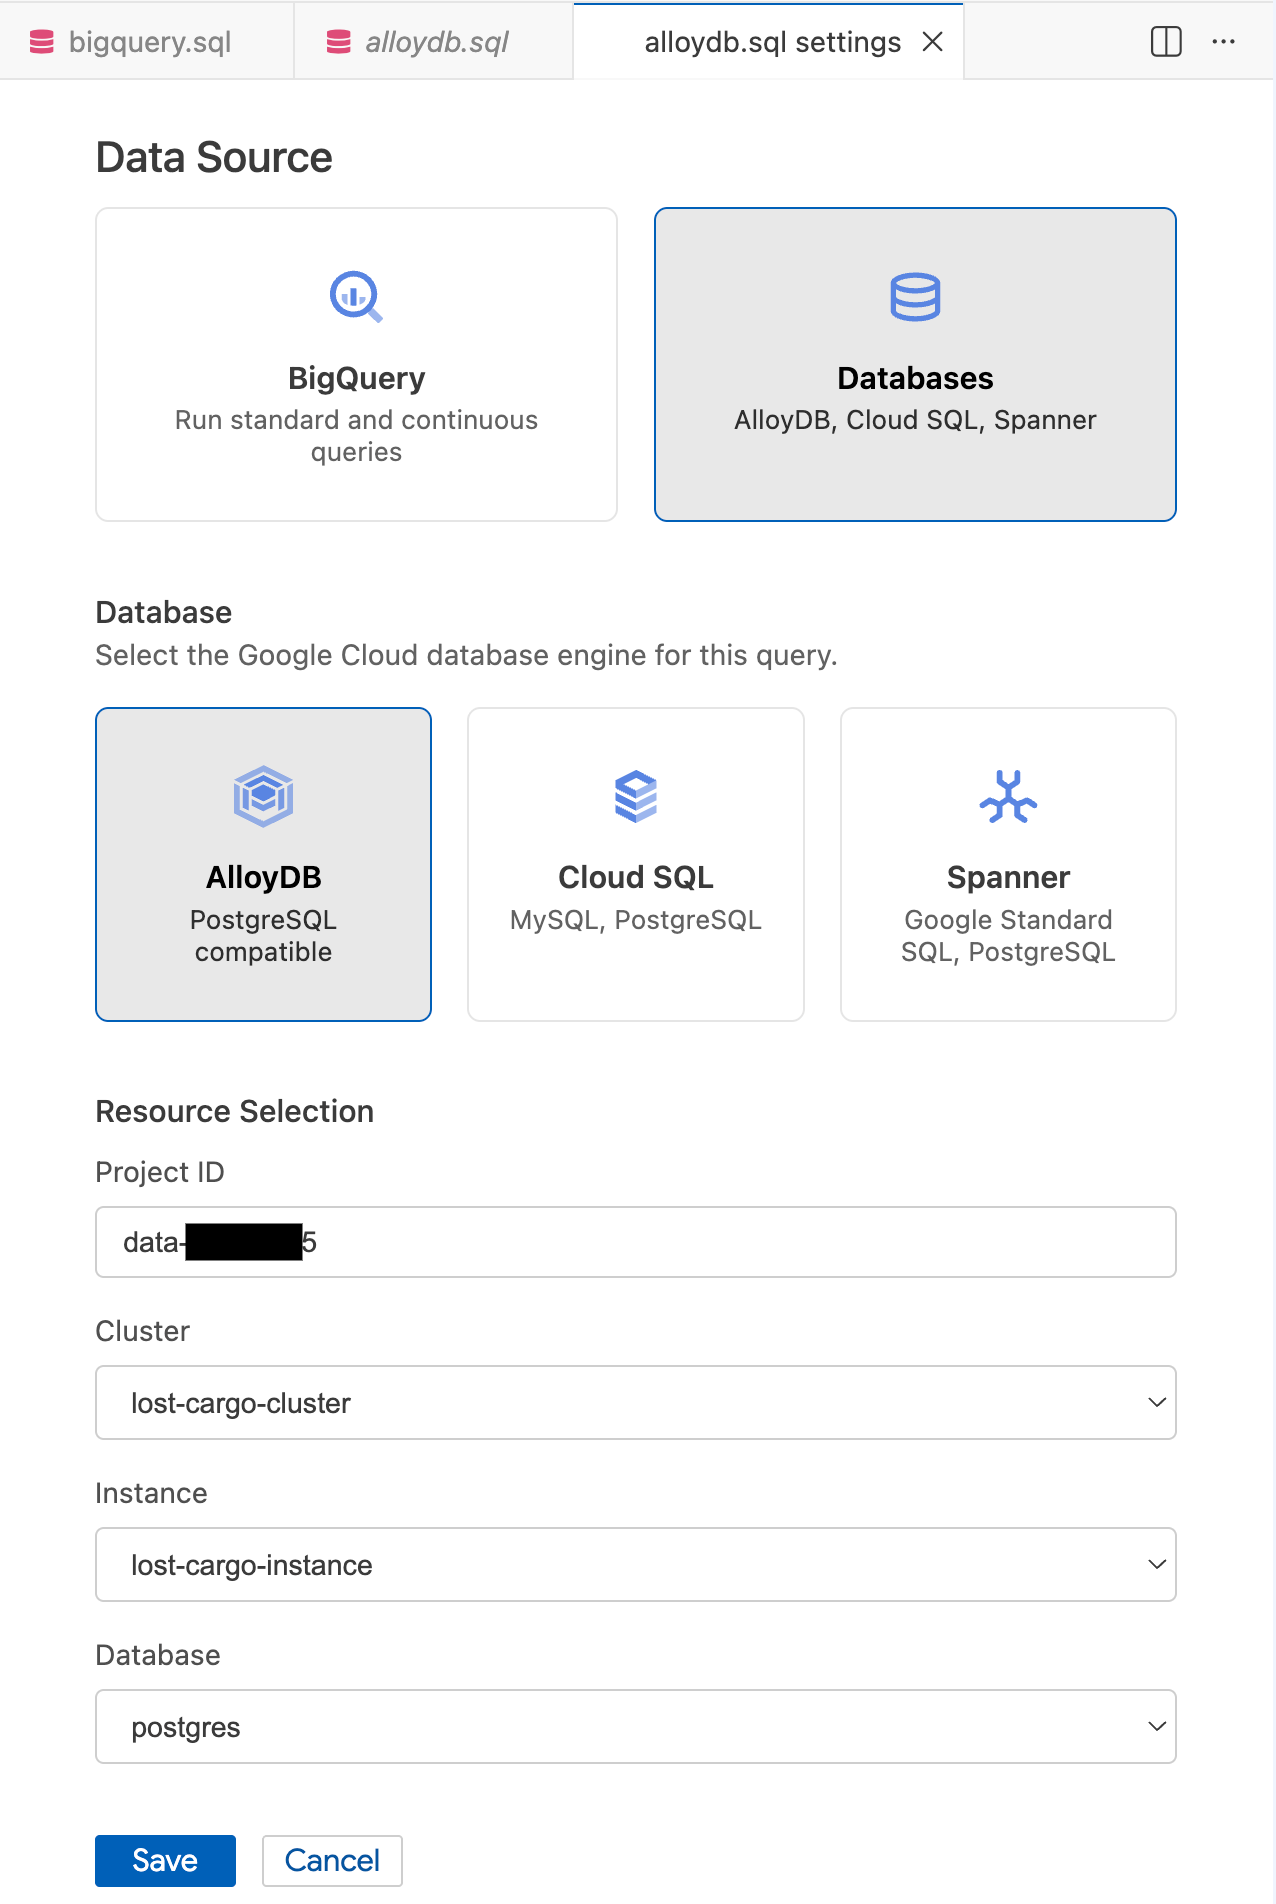1276x1904 pixels.
Task: Click the Resource Selection heading
Action: tap(235, 1111)
